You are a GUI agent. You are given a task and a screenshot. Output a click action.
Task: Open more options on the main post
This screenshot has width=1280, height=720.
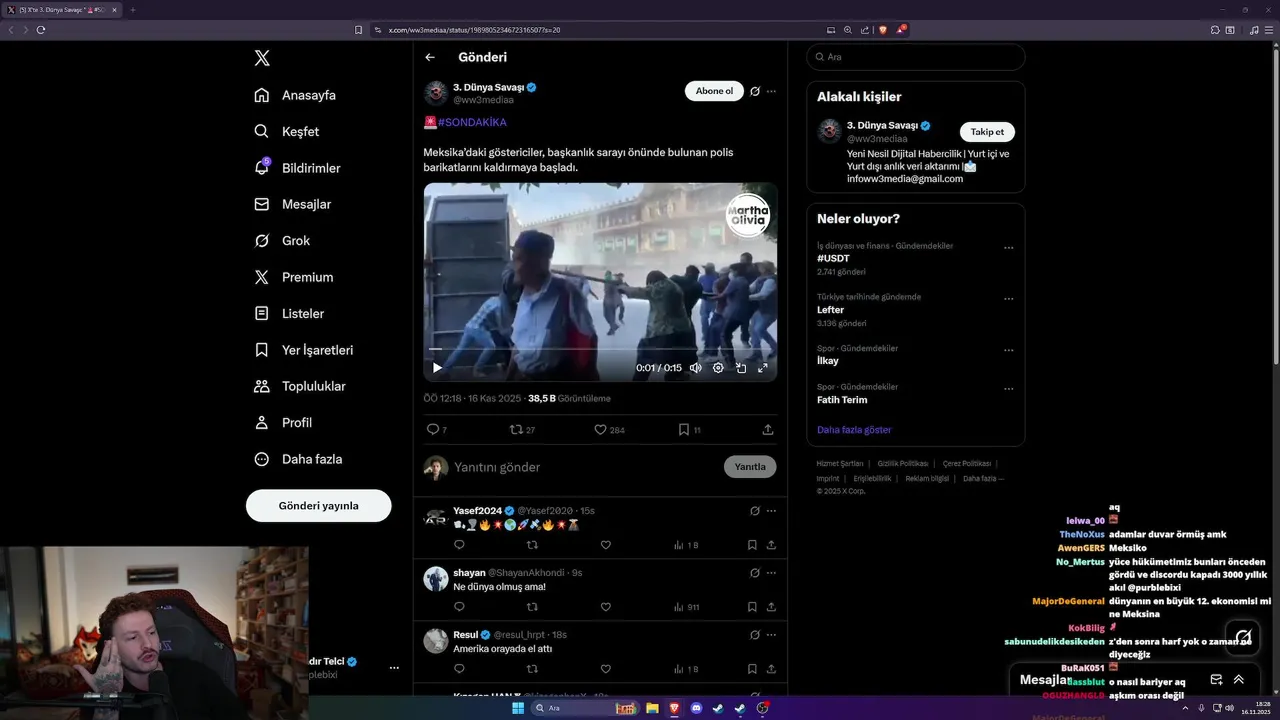coord(771,91)
